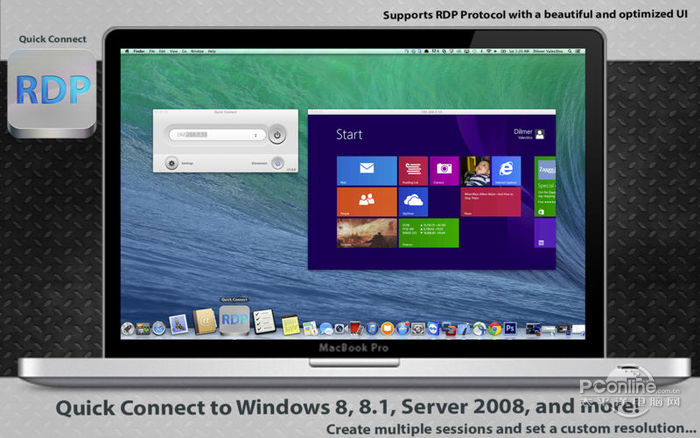Open Photo Booth red curtain icon in Dock
This screenshot has width=700, height=438.
click(x=356, y=329)
